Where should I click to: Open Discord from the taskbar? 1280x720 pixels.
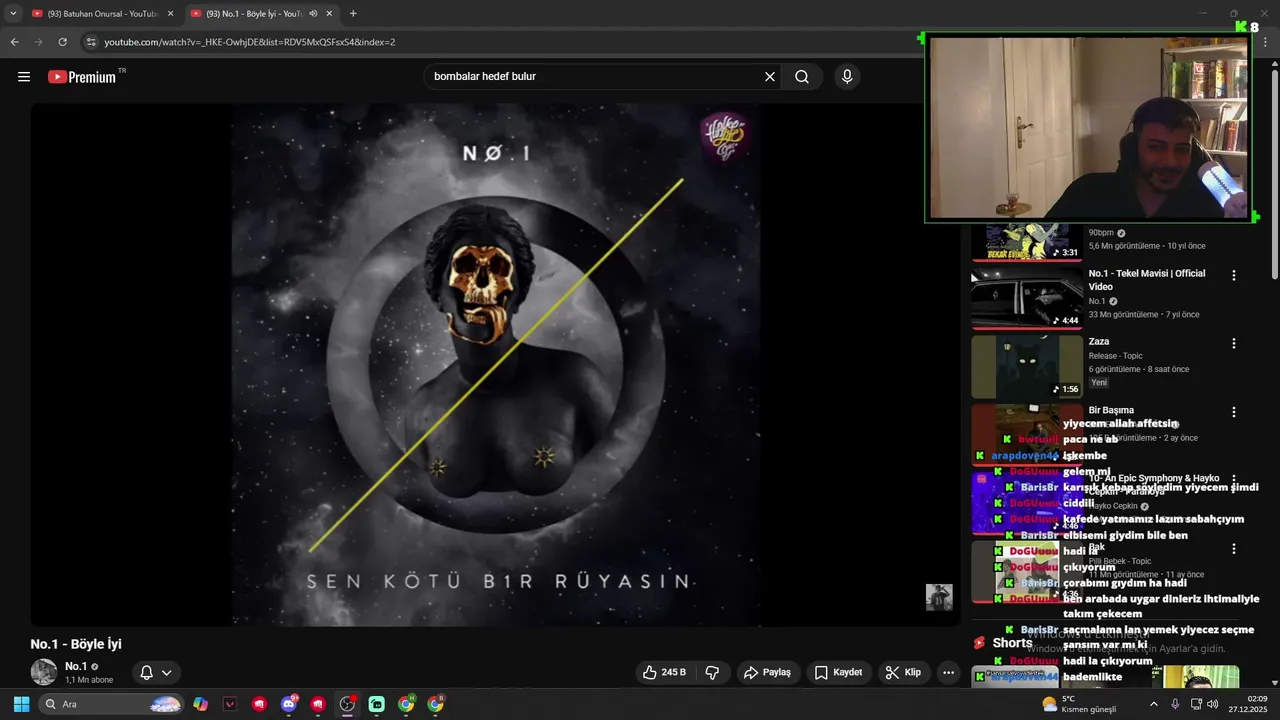(x=289, y=704)
